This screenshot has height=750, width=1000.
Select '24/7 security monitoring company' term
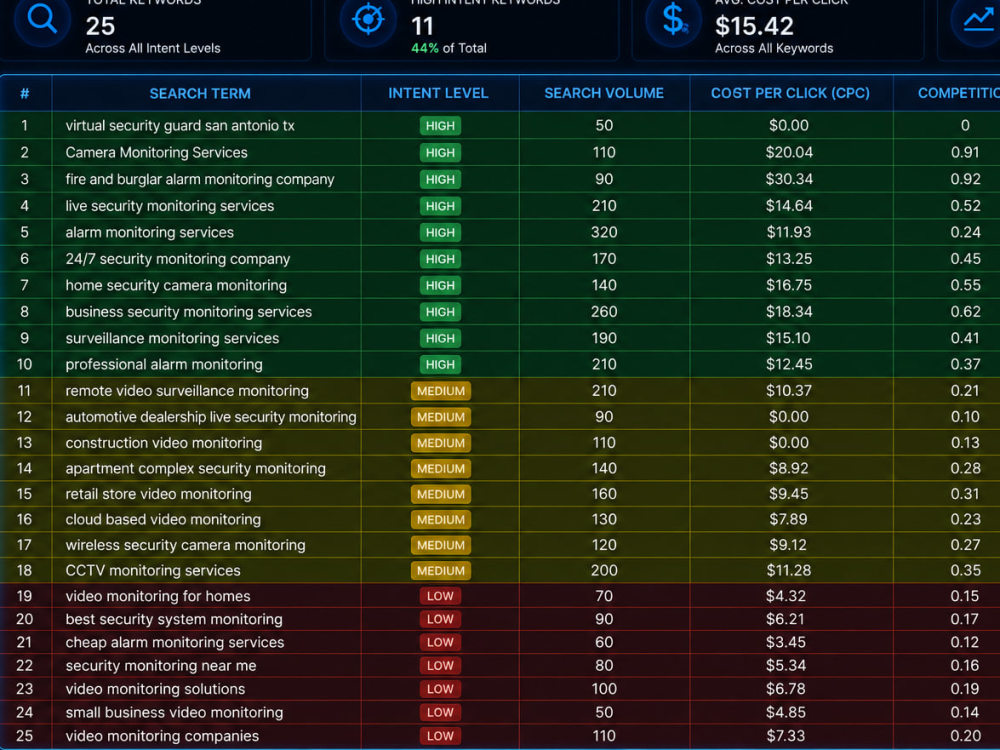(x=177, y=259)
